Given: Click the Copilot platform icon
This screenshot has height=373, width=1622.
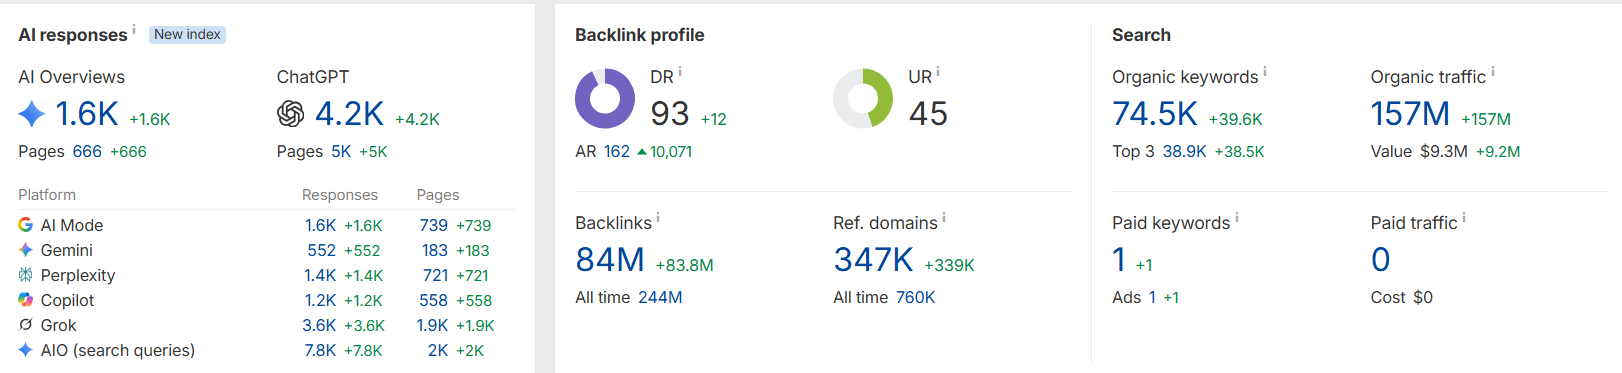Looking at the screenshot, I should pyautogui.click(x=25, y=300).
